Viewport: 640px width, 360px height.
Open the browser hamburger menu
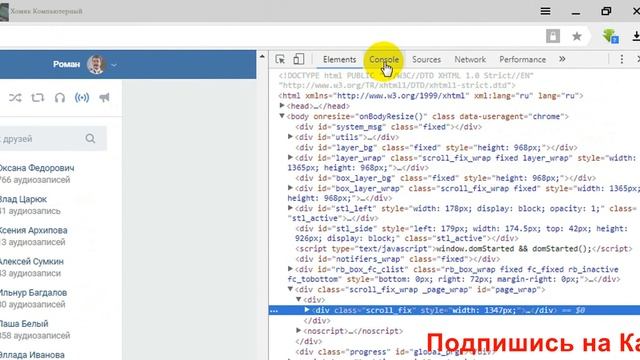coord(545,11)
